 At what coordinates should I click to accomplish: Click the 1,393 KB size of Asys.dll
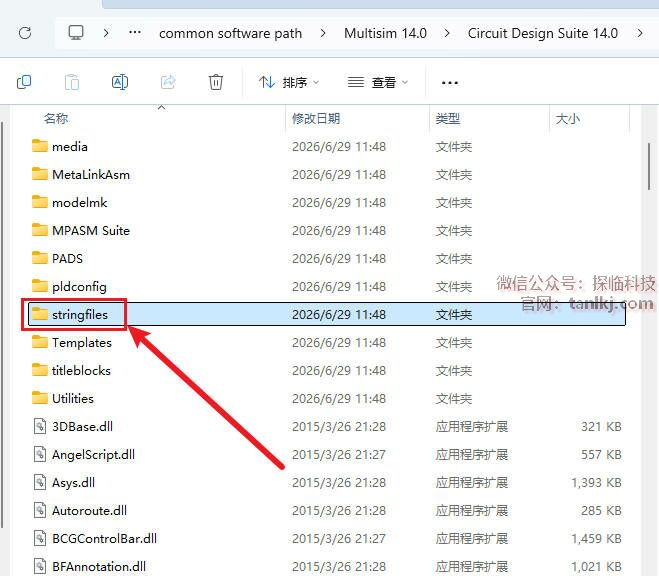[596, 483]
